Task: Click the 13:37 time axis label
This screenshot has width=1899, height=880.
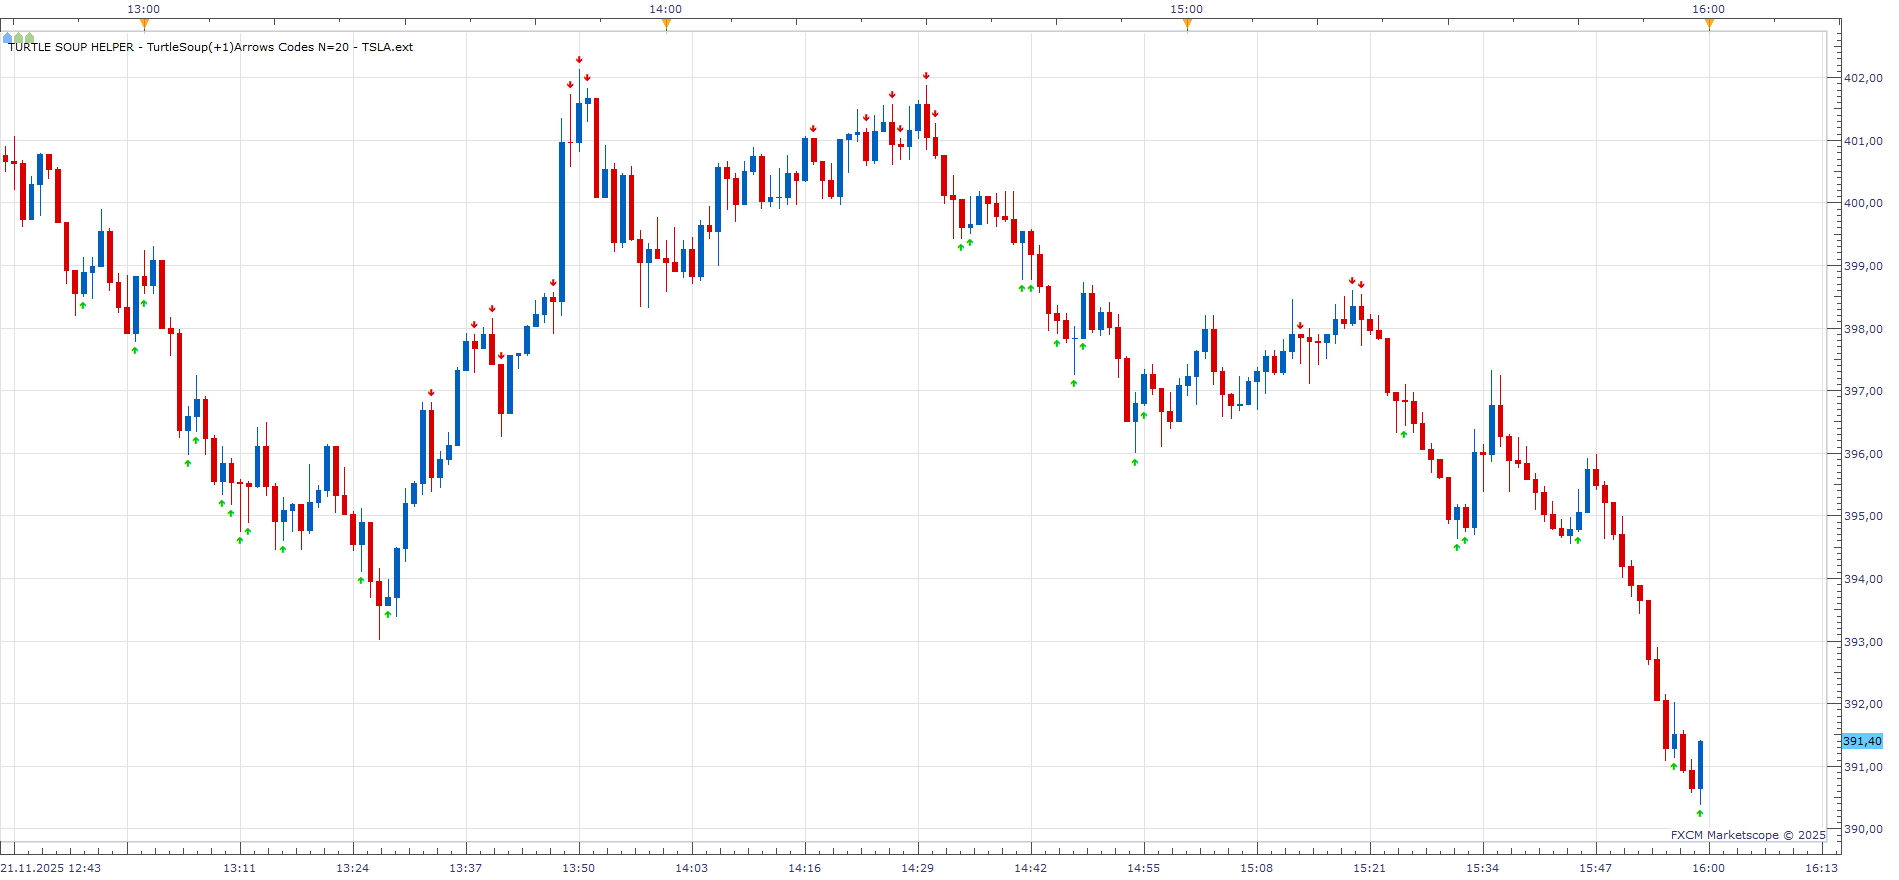Action: pyautogui.click(x=465, y=868)
